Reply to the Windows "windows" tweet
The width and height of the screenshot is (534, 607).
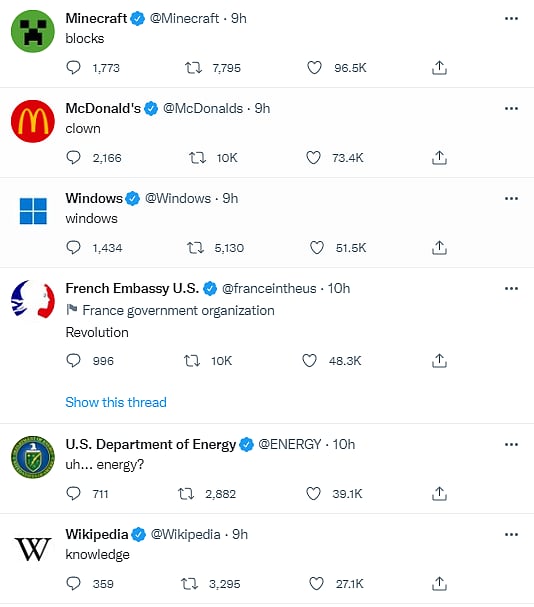coord(73,248)
